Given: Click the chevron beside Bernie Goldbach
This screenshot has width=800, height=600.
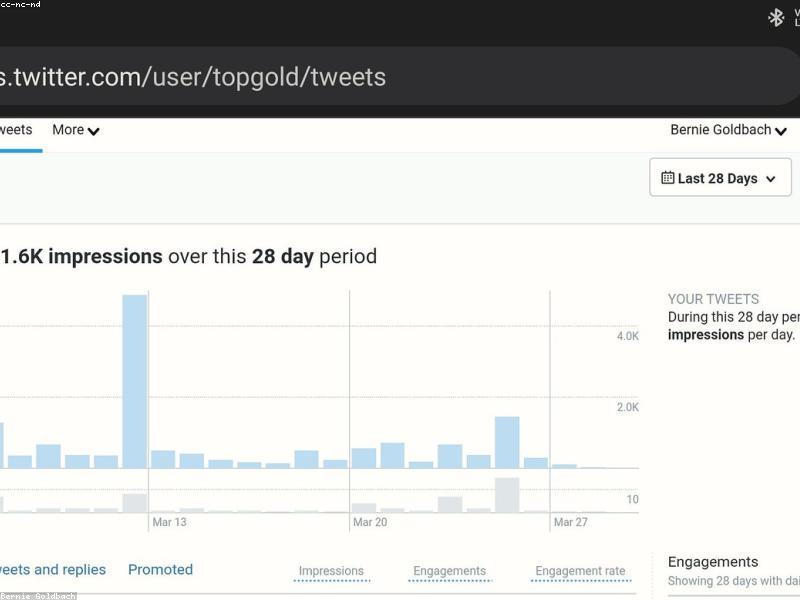Looking at the screenshot, I should 780,131.
